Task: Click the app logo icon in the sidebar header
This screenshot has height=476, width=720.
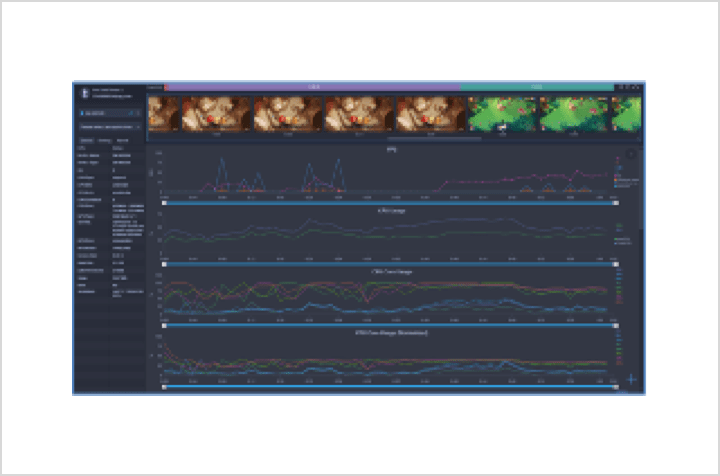Action: 85,91
